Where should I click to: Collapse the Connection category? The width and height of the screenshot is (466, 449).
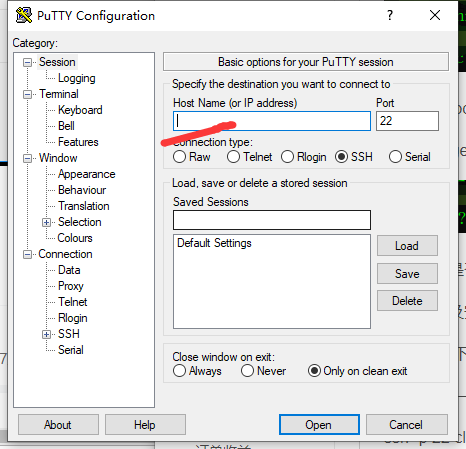[27, 255]
